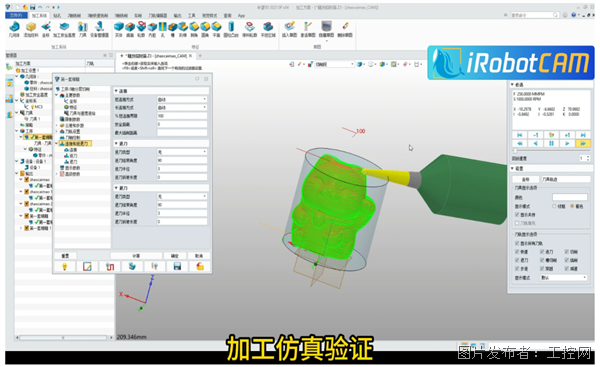Collapse the Main Parameters (主要参数) node in dialog tree

[57, 95]
